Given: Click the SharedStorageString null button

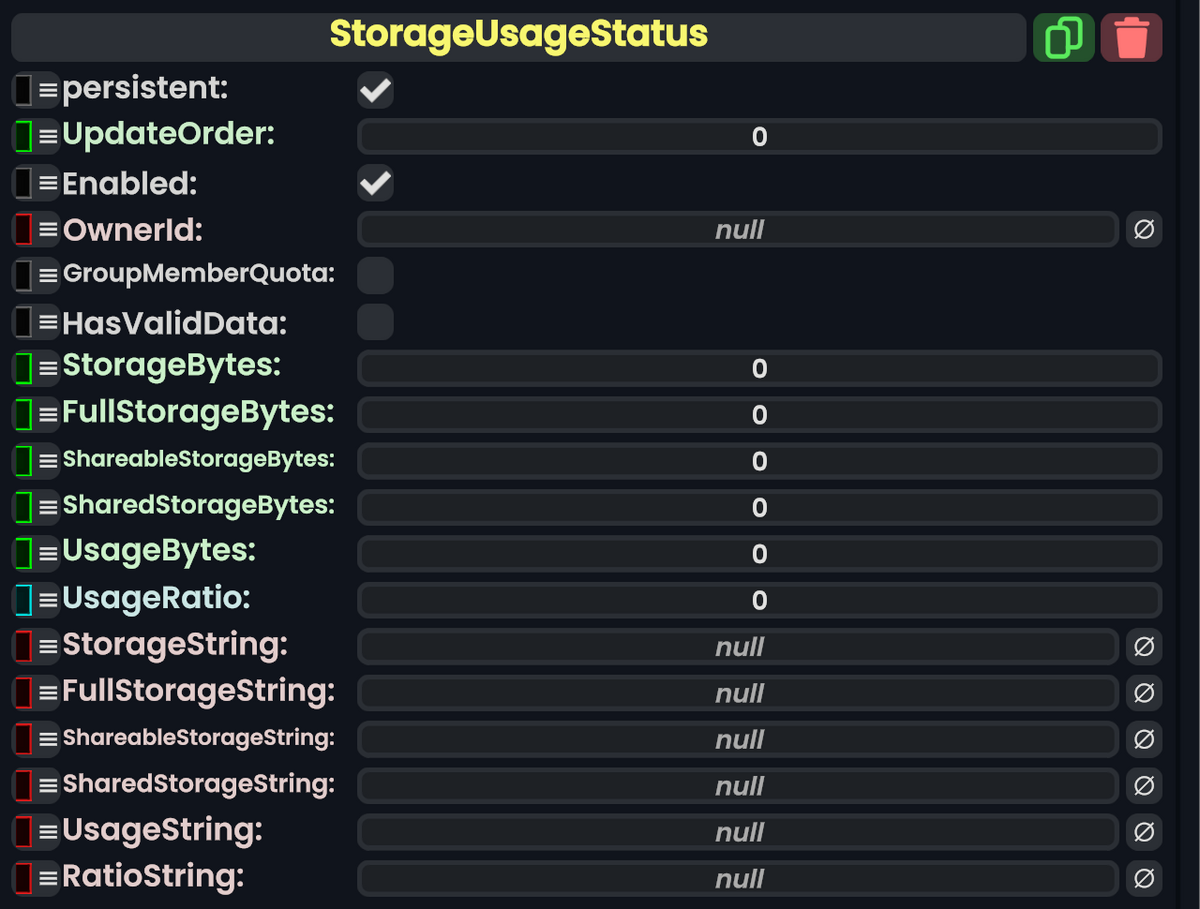Looking at the screenshot, I should pyautogui.click(x=1144, y=785).
